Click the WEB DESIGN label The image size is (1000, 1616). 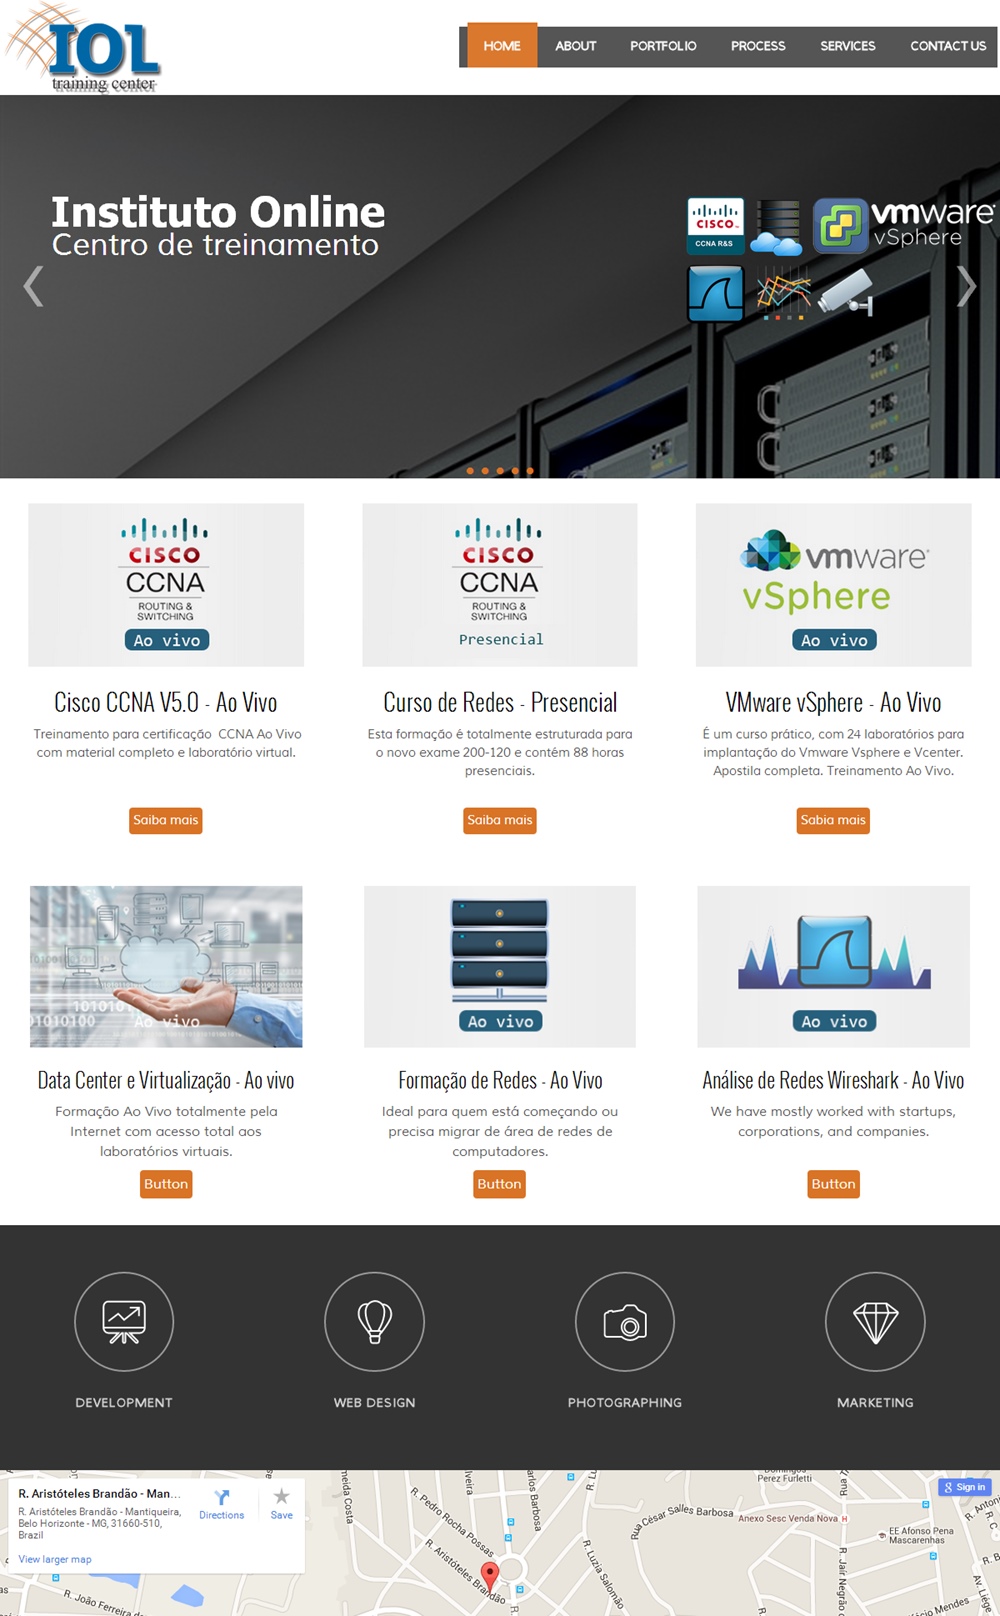coord(374,1403)
